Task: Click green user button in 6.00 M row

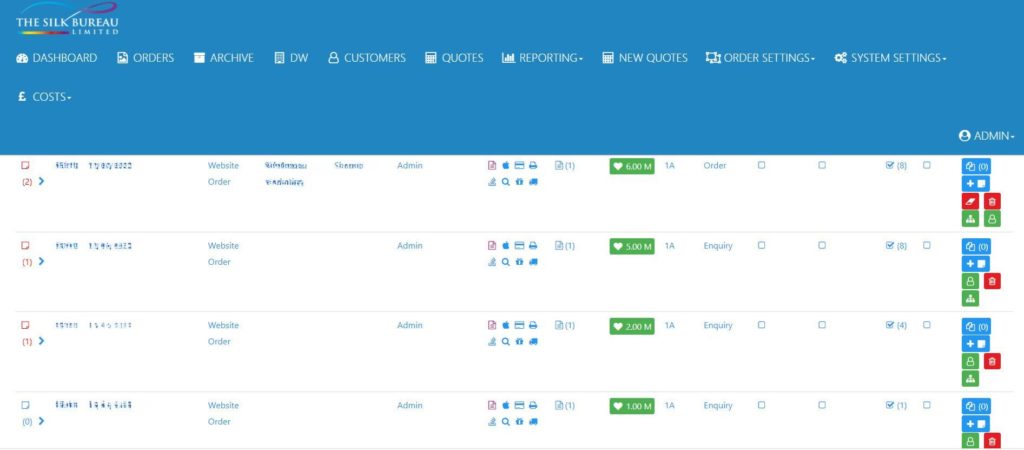Action: coord(993,219)
